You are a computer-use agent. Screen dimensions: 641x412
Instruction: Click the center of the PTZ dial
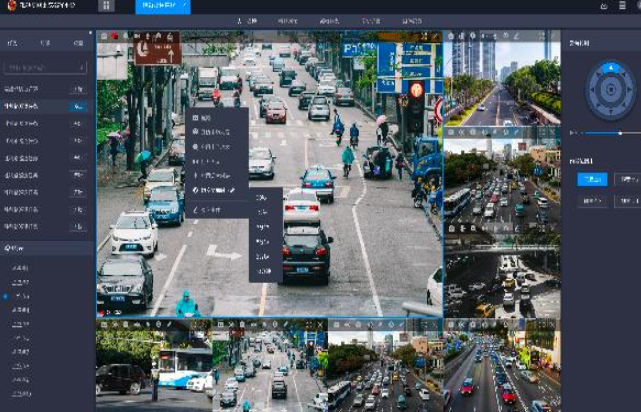[x=611, y=89]
